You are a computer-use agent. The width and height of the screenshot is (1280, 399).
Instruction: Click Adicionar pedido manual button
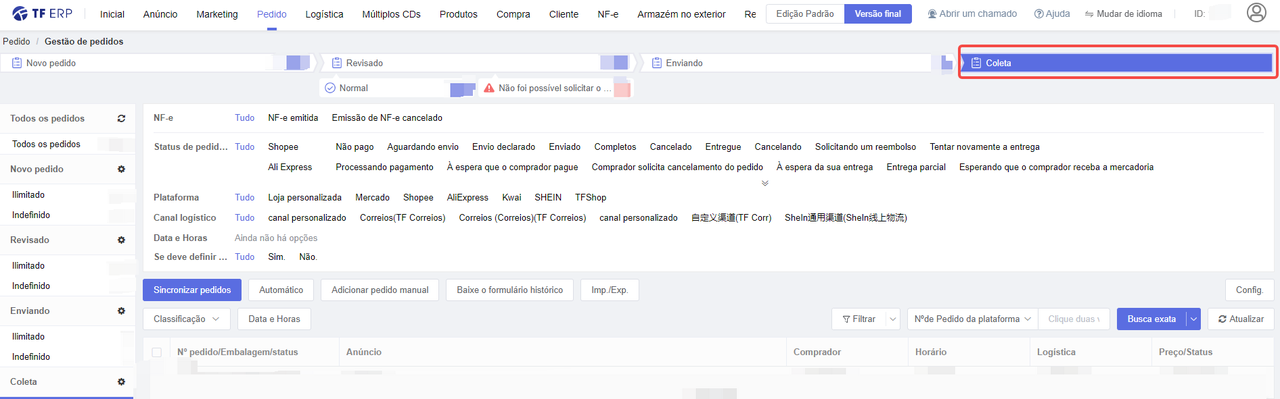pyautogui.click(x=380, y=290)
